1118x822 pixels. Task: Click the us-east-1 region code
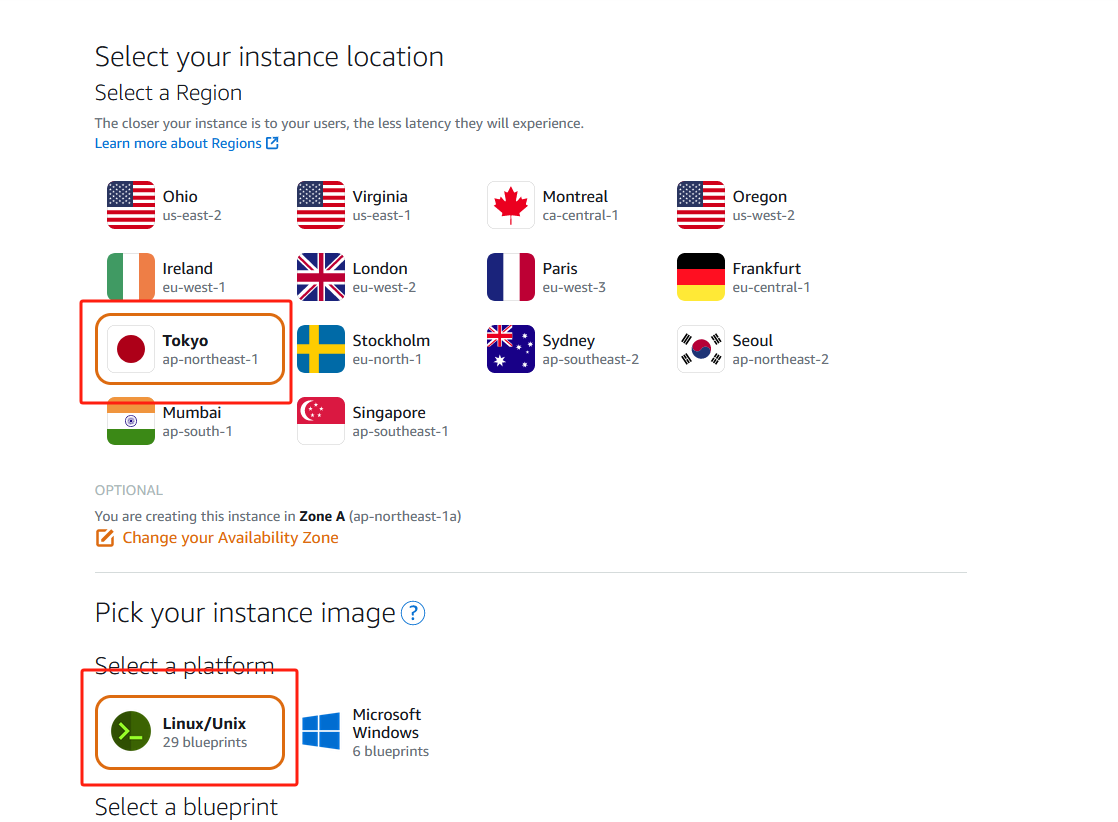point(381,215)
